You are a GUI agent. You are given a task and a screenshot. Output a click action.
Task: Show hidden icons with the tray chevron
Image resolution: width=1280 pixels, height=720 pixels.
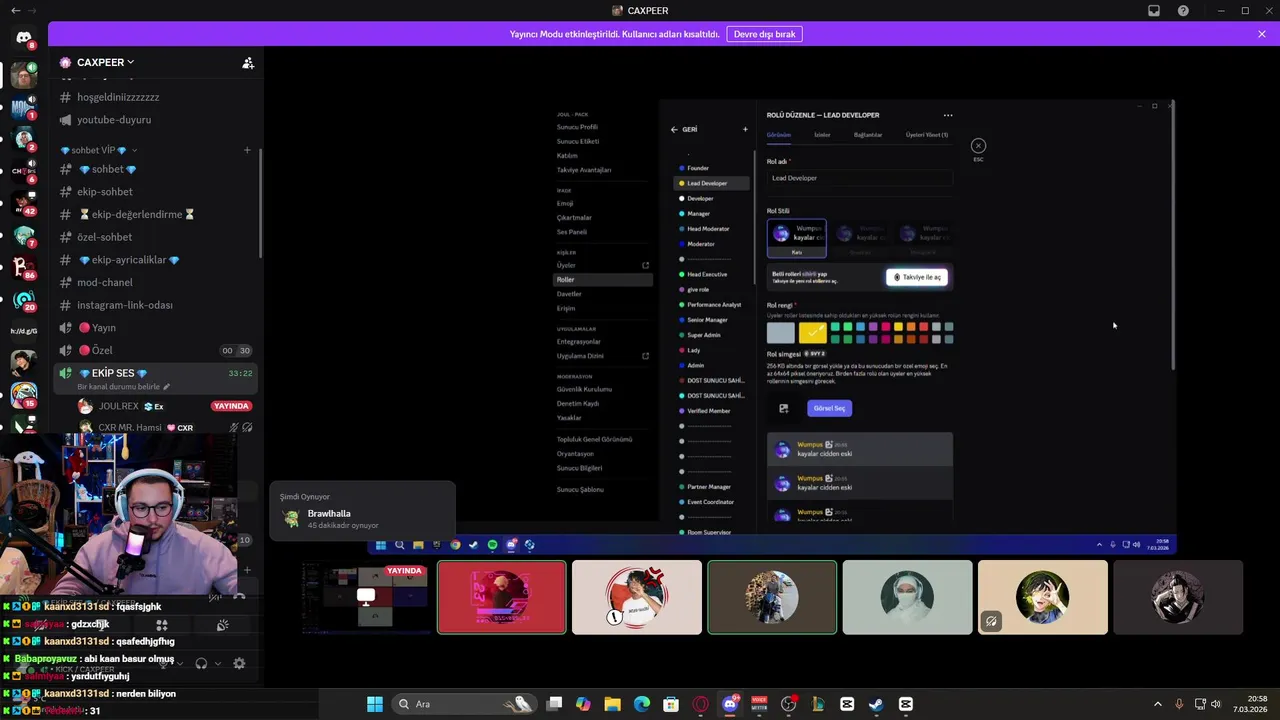[1158, 704]
